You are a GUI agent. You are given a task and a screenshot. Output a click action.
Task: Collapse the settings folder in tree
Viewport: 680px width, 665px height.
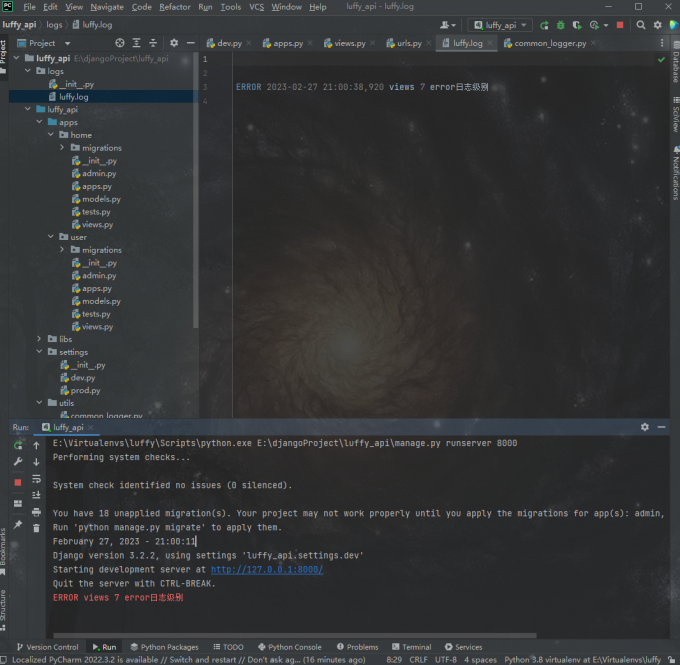[39, 352]
